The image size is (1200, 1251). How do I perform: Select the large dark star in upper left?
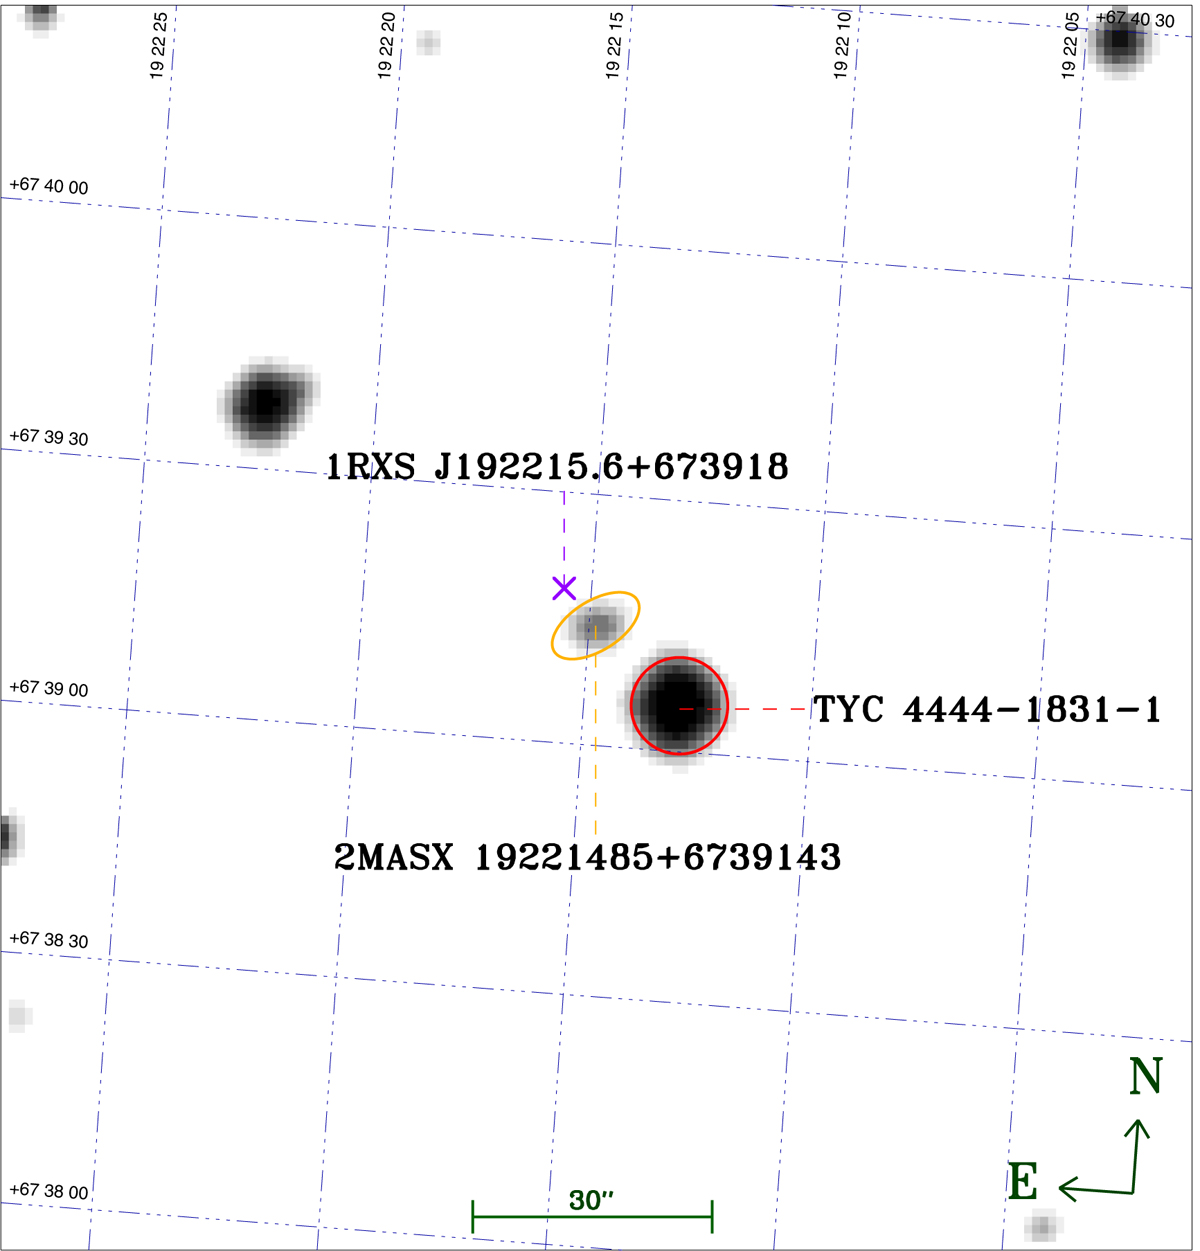pyautogui.click(x=266, y=404)
